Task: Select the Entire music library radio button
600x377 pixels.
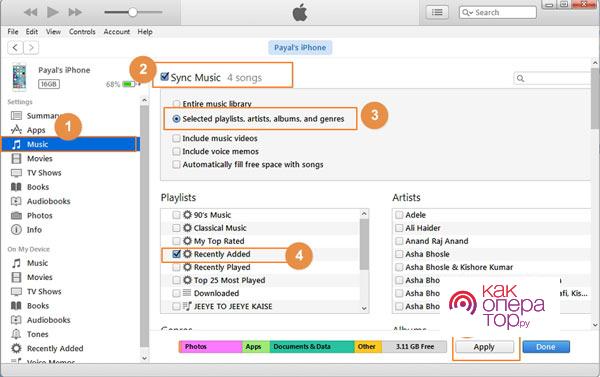Action: coord(176,104)
